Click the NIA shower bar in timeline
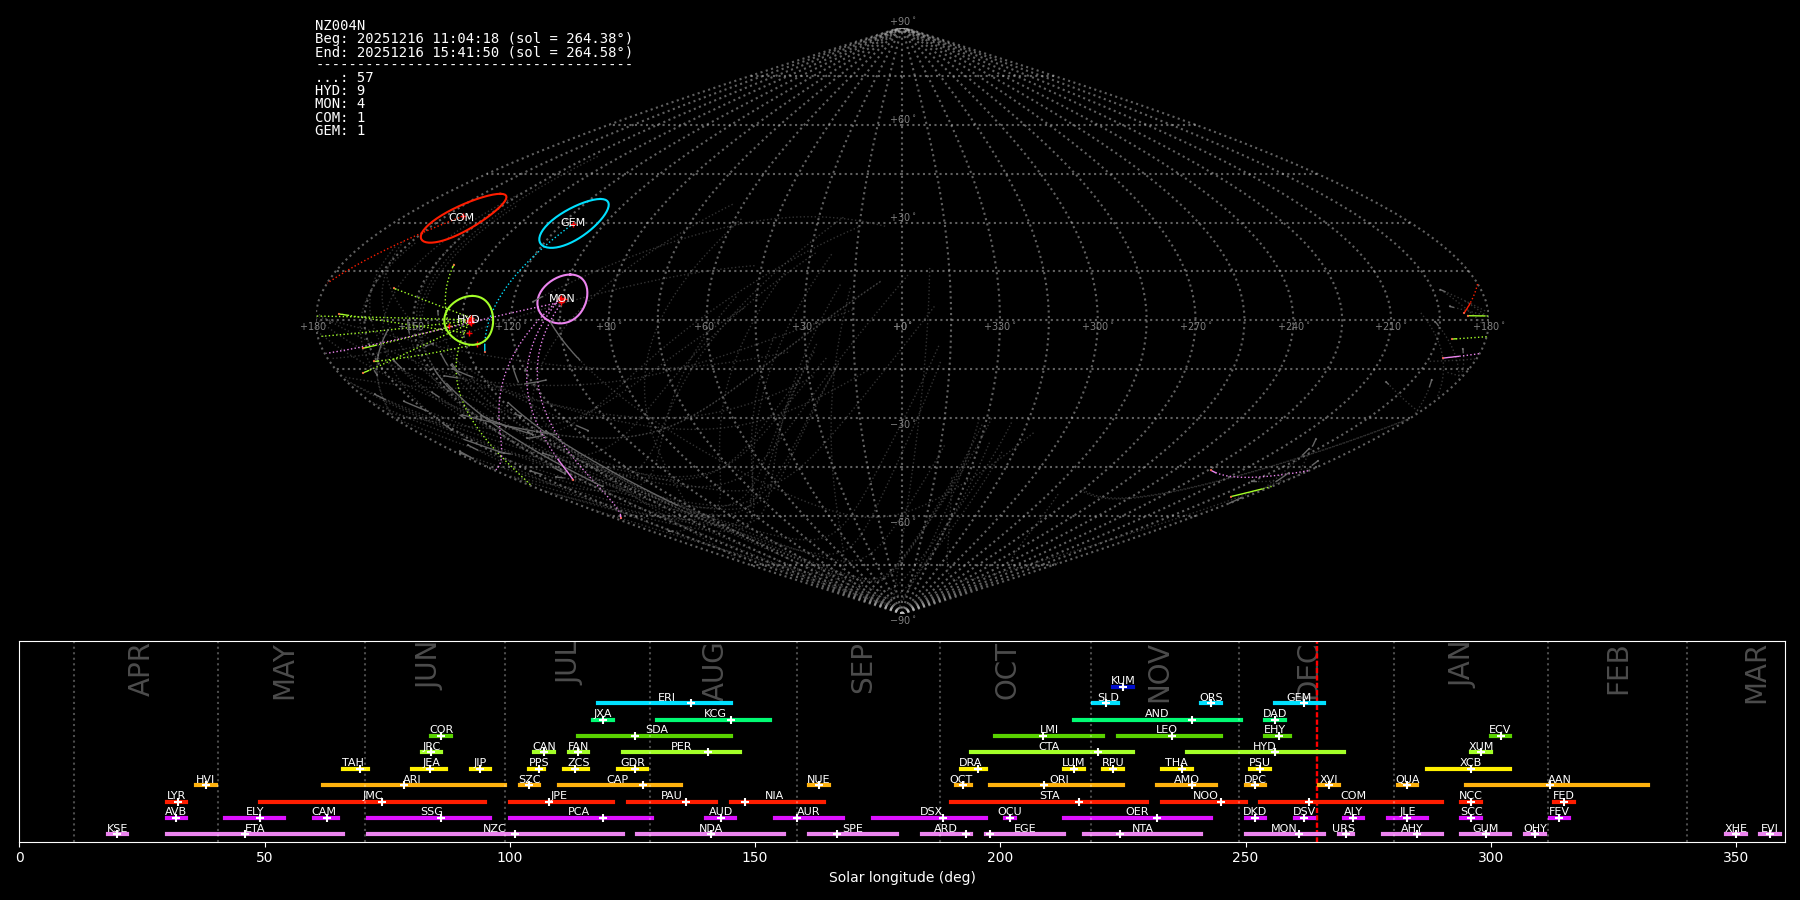This screenshot has height=900, width=1800. pyautogui.click(x=777, y=802)
